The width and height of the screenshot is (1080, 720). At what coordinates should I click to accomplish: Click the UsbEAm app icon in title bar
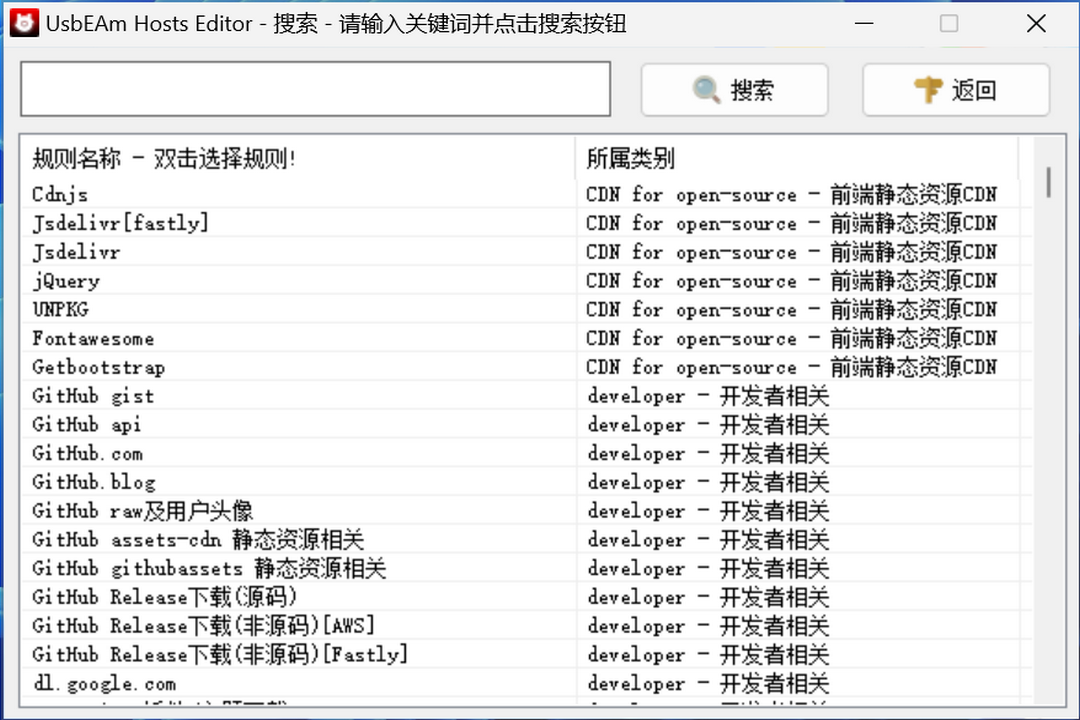pyautogui.click(x=24, y=23)
